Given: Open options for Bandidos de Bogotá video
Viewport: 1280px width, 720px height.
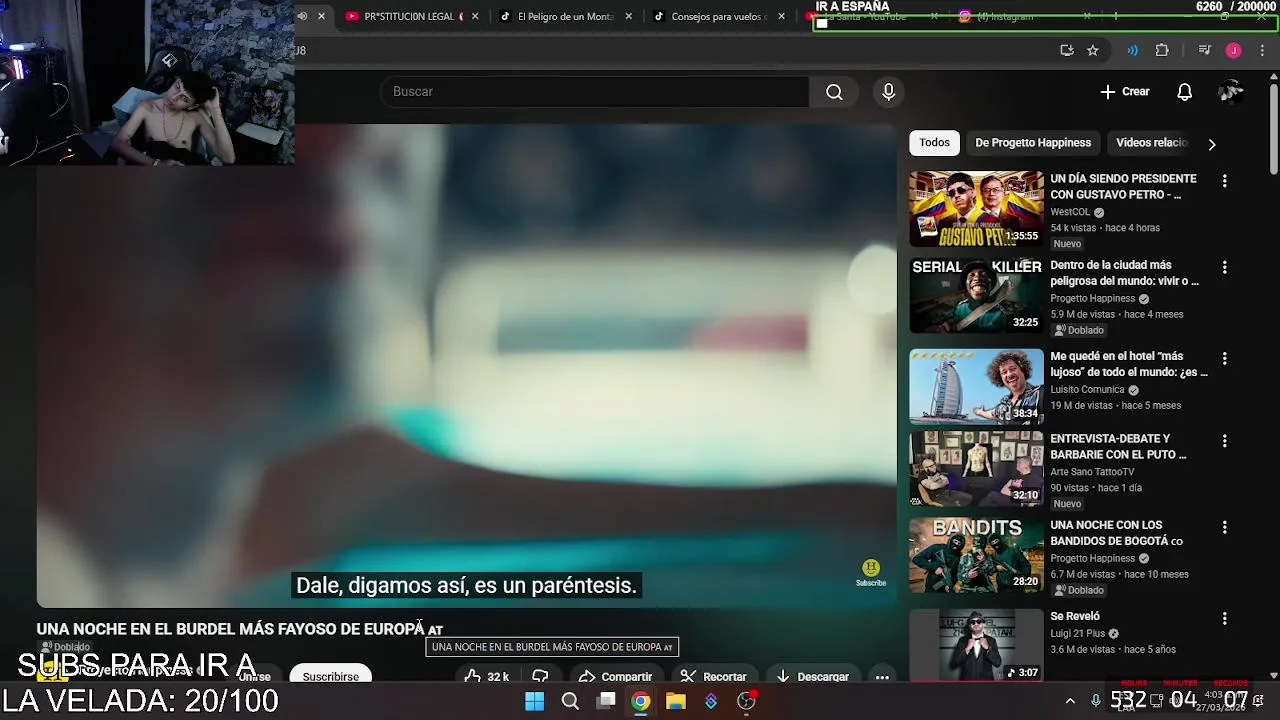Looking at the screenshot, I should point(1225,527).
